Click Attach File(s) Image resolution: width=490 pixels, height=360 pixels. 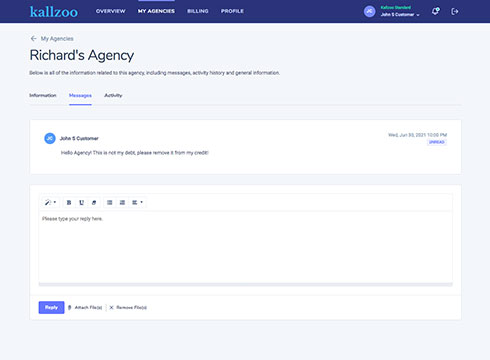[85, 307]
